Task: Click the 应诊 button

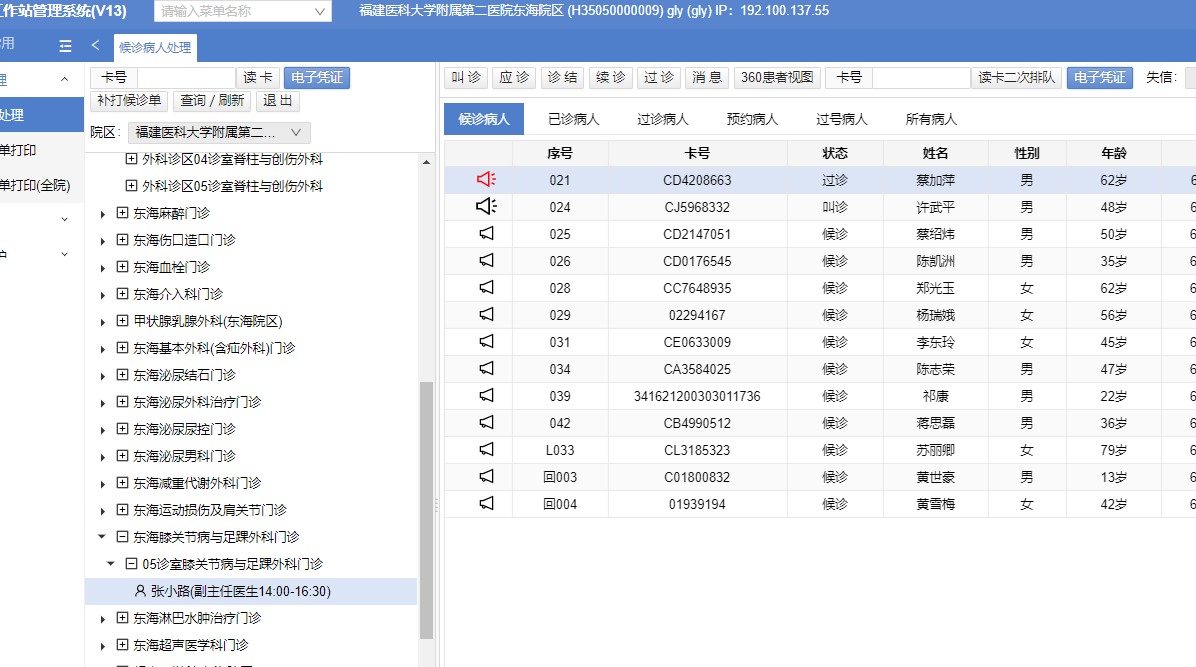Action: pos(514,78)
